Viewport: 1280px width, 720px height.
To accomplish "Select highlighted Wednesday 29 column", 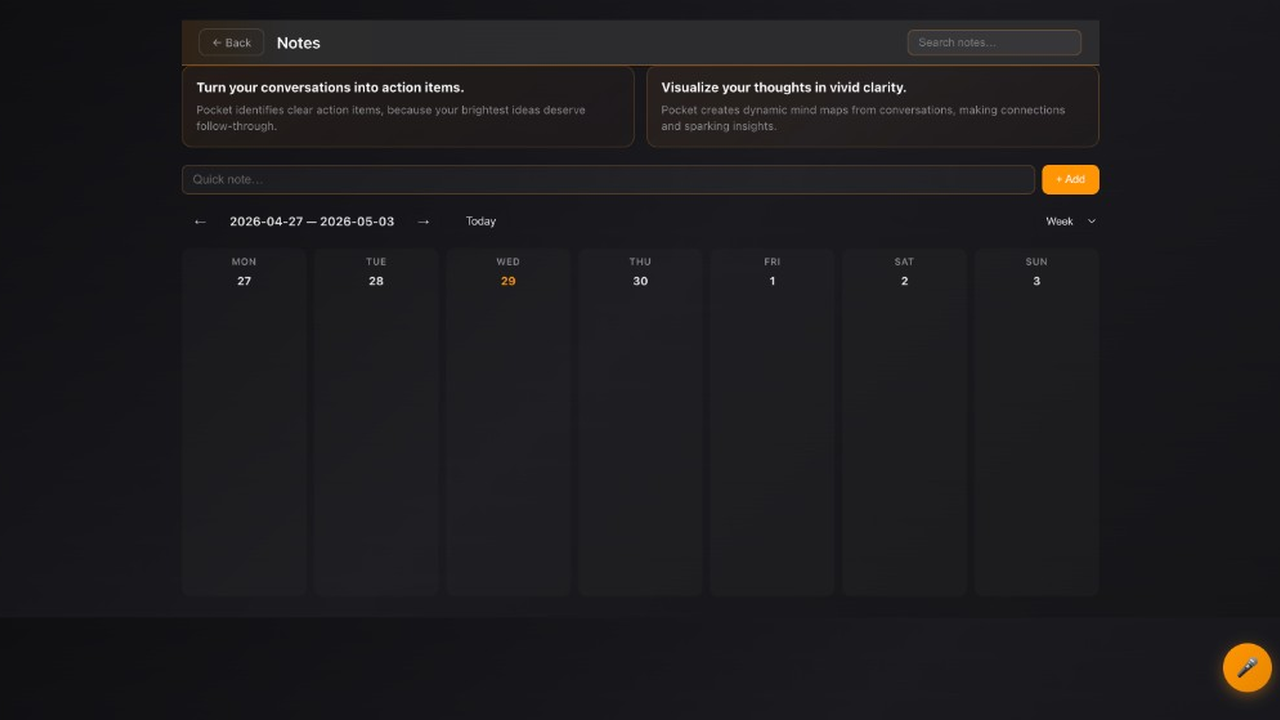I will (x=508, y=422).
